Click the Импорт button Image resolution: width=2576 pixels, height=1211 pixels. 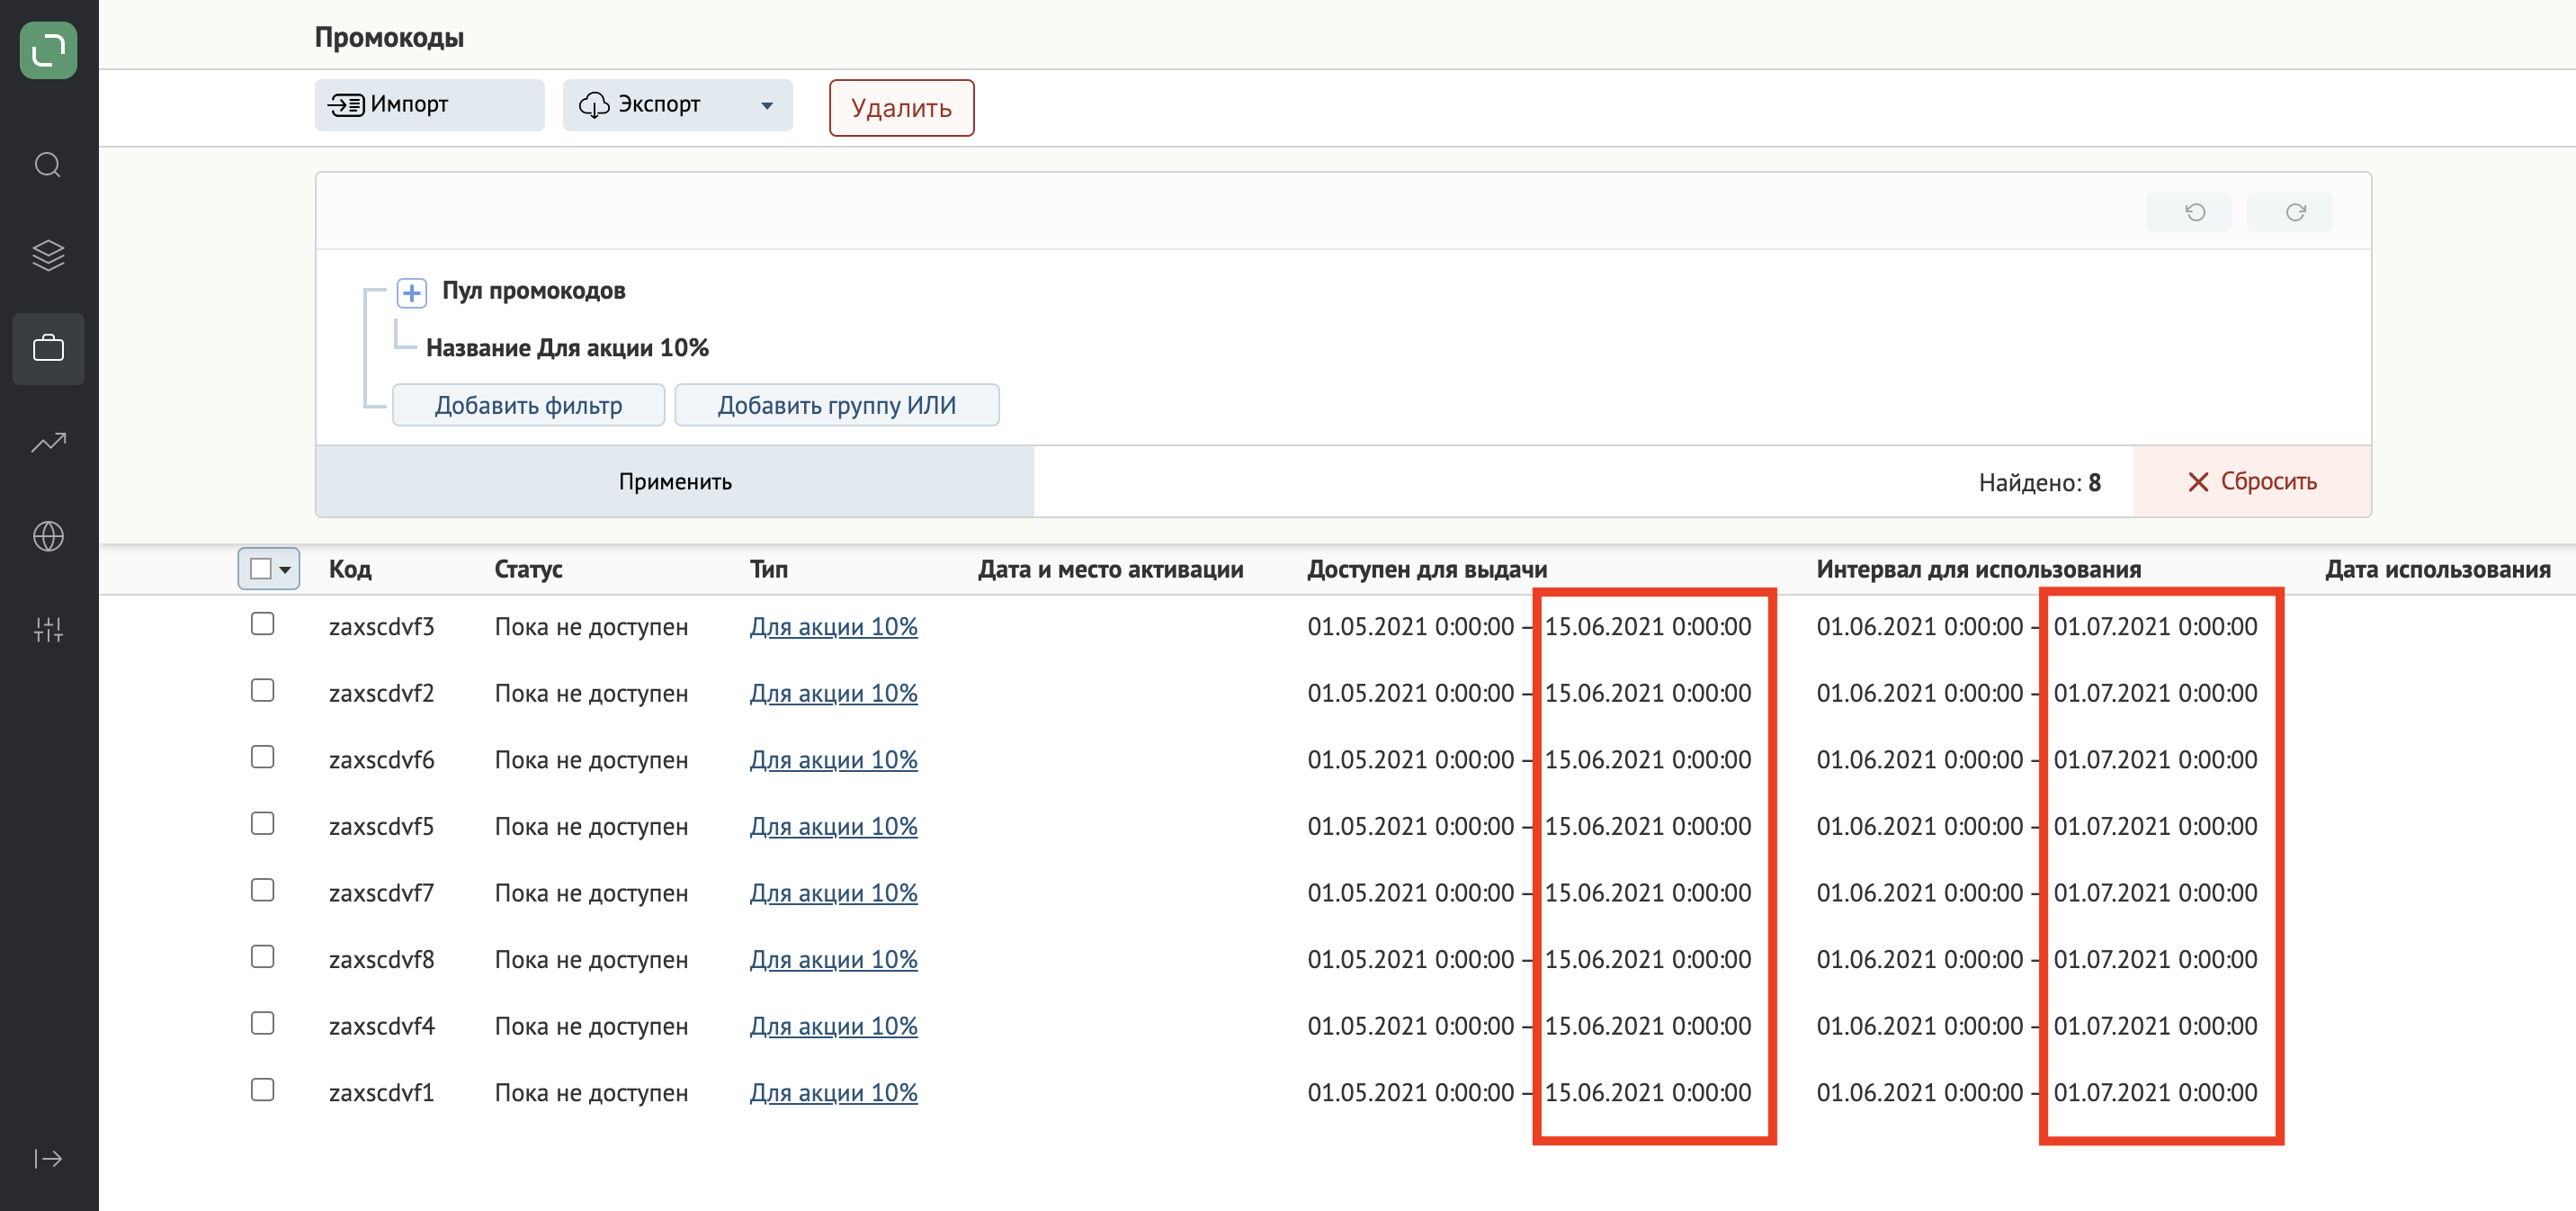pyautogui.click(x=429, y=105)
